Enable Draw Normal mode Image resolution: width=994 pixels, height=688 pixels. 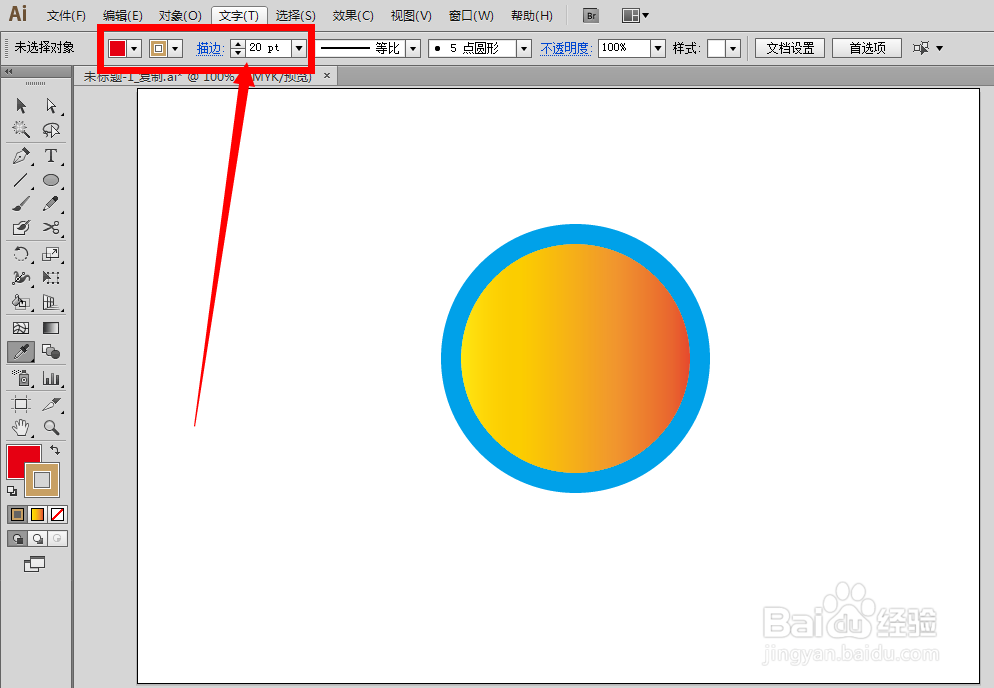tap(17, 538)
